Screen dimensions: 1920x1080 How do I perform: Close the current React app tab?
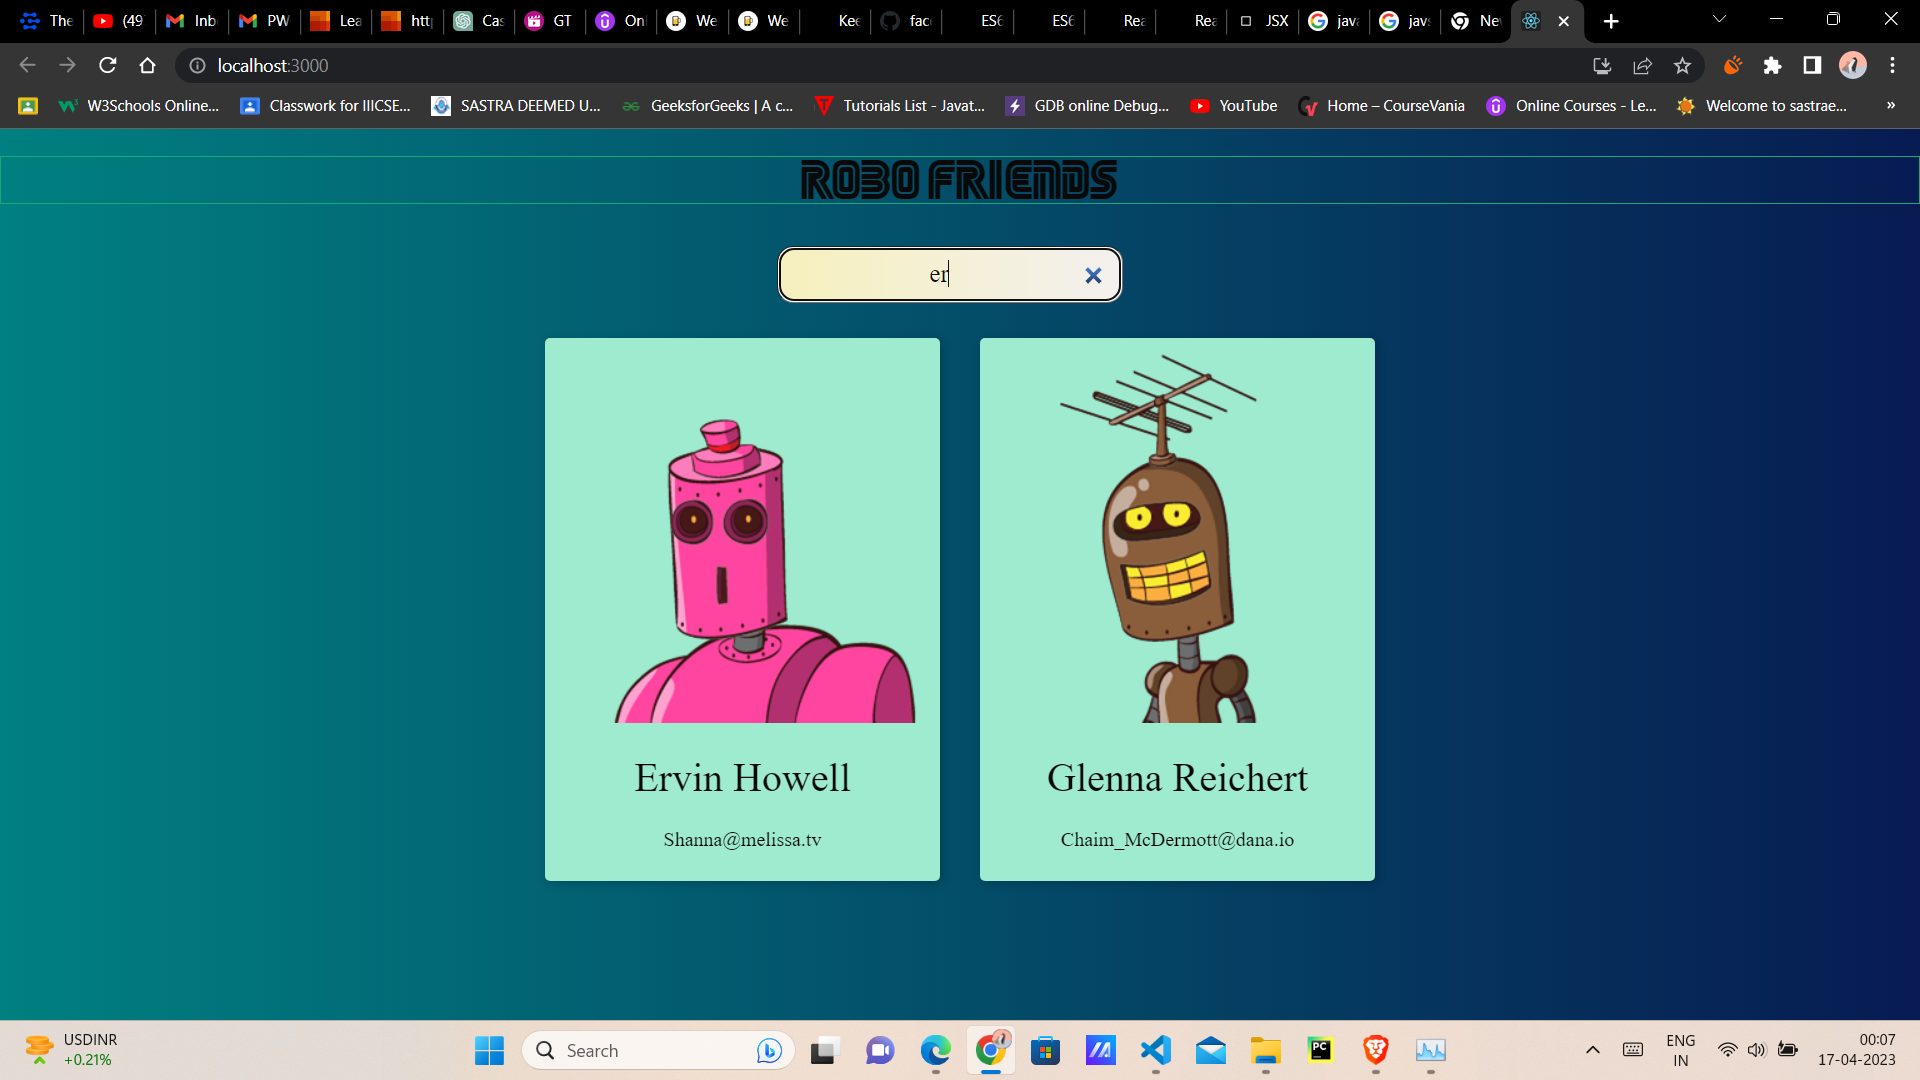(x=1564, y=21)
